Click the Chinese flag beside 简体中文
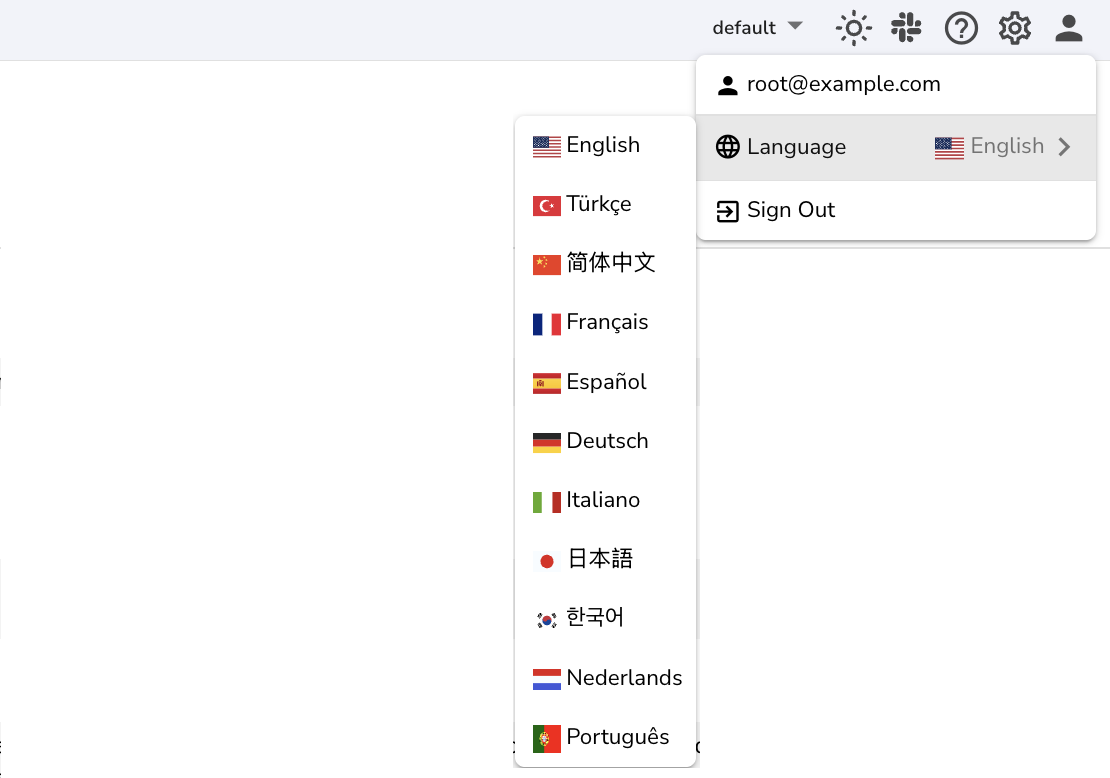 coord(546,263)
